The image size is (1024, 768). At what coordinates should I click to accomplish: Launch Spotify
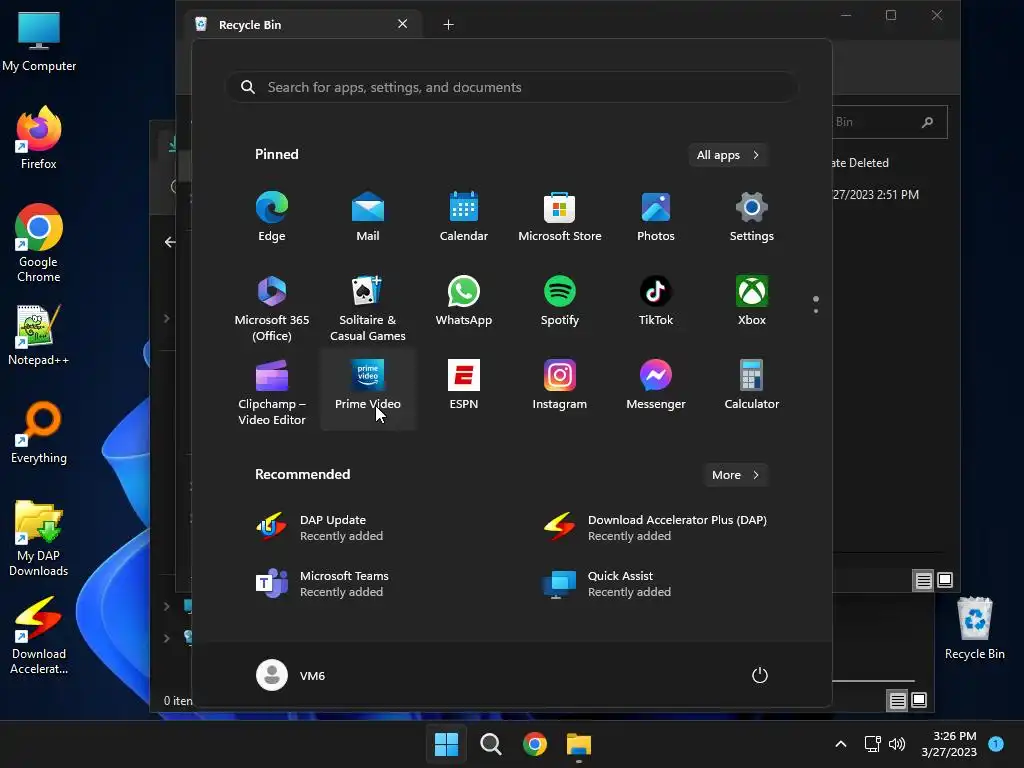click(560, 301)
